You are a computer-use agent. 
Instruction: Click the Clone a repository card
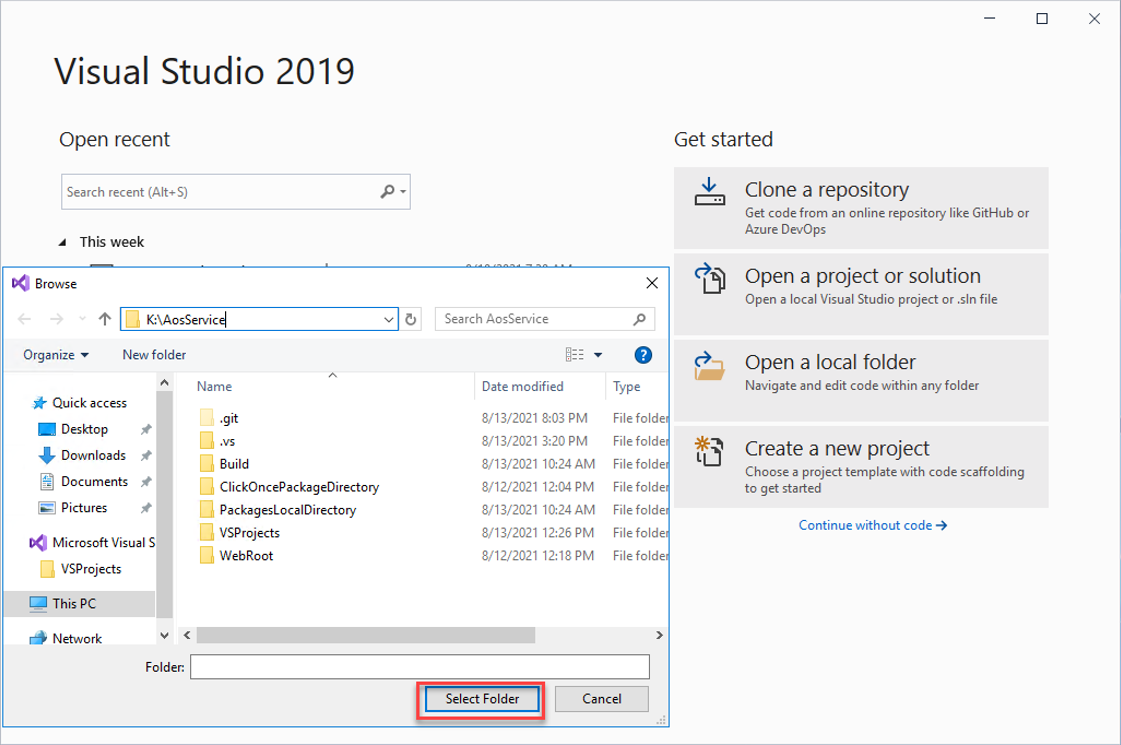click(861, 208)
